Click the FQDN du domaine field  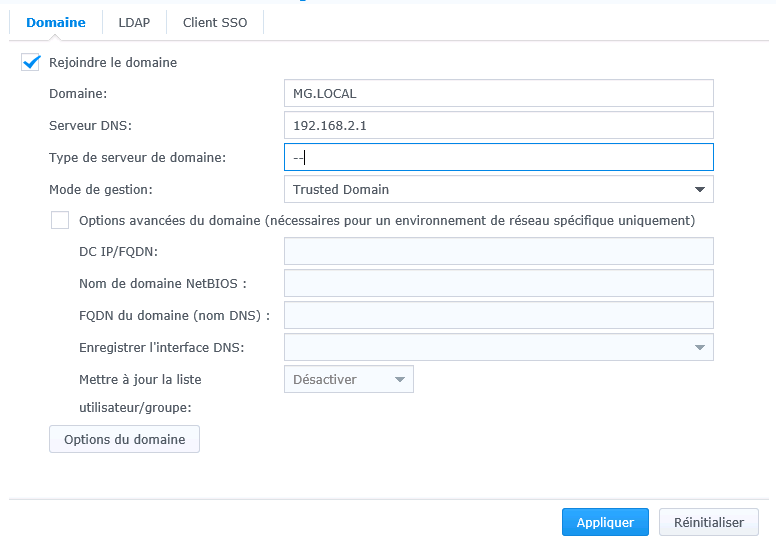click(498, 315)
